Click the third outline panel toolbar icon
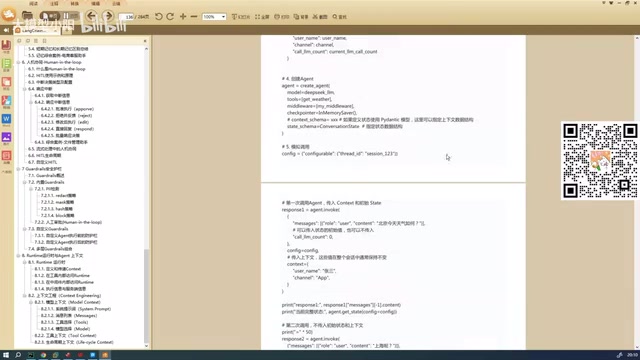The image size is (640, 360). (36, 41)
